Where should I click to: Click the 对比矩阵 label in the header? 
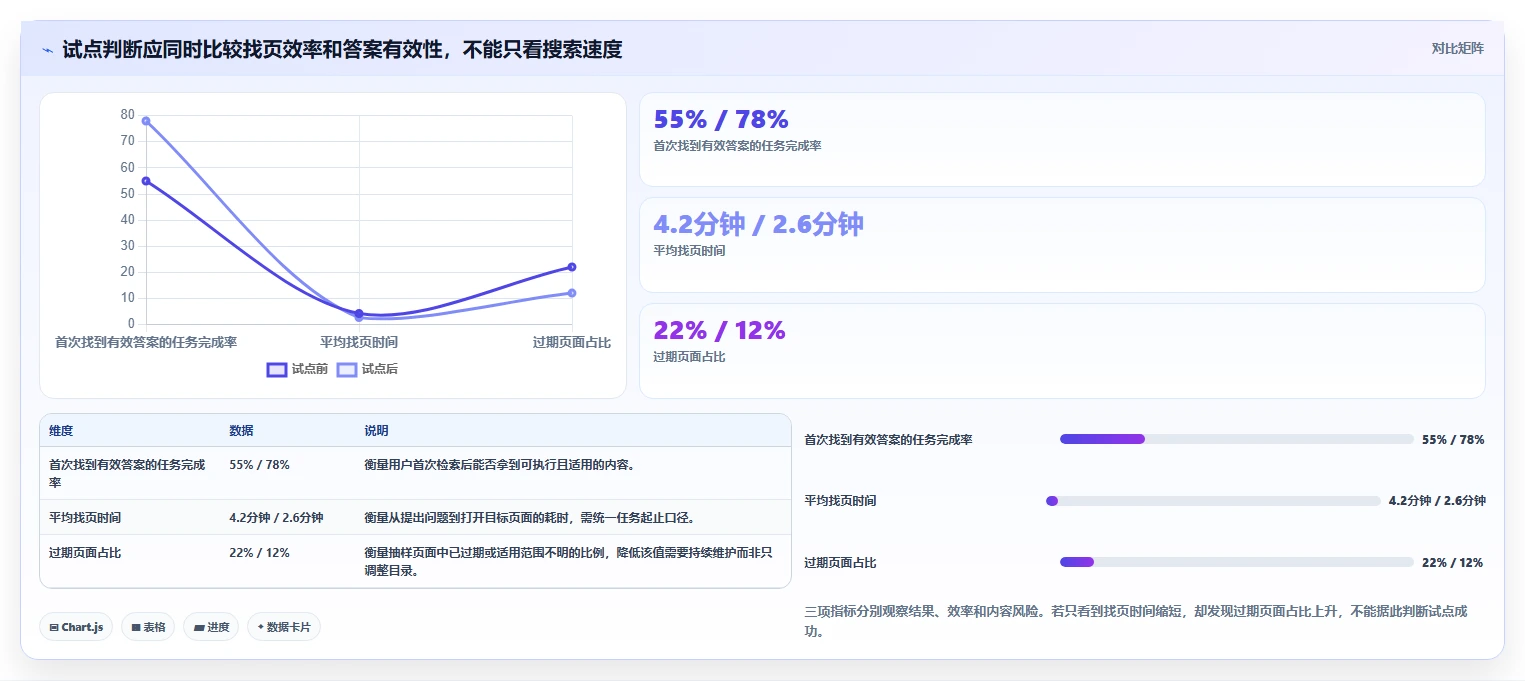[x=1457, y=48]
